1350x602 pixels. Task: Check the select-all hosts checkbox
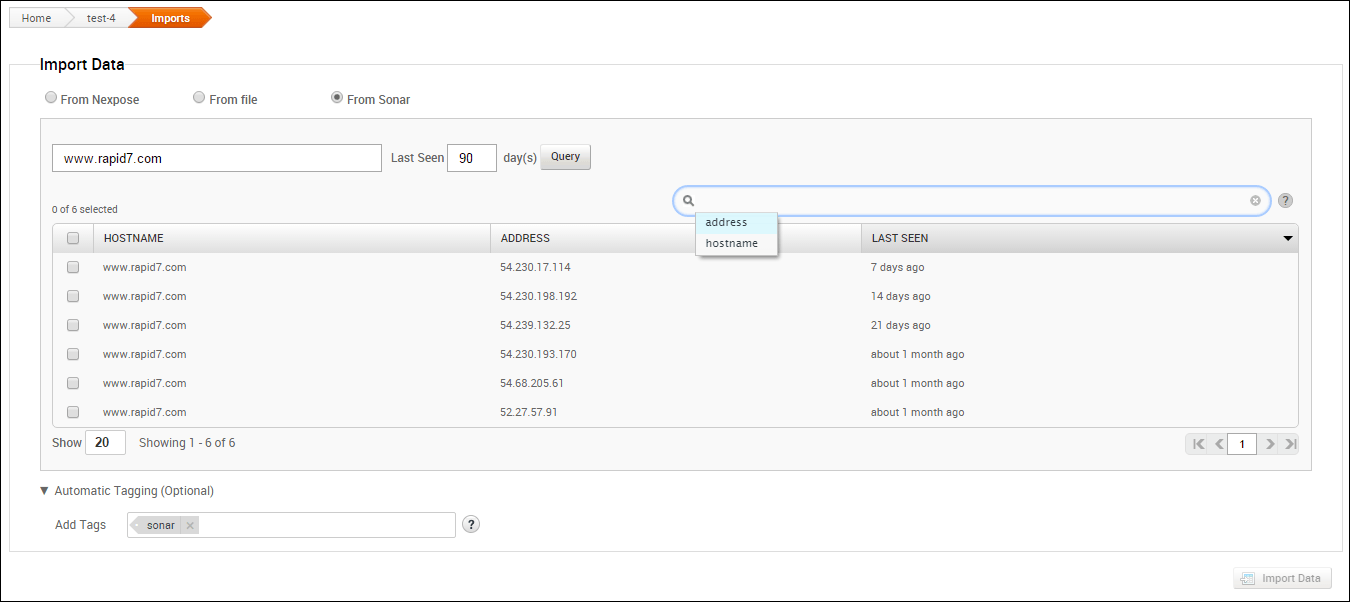[x=73, y=238]
